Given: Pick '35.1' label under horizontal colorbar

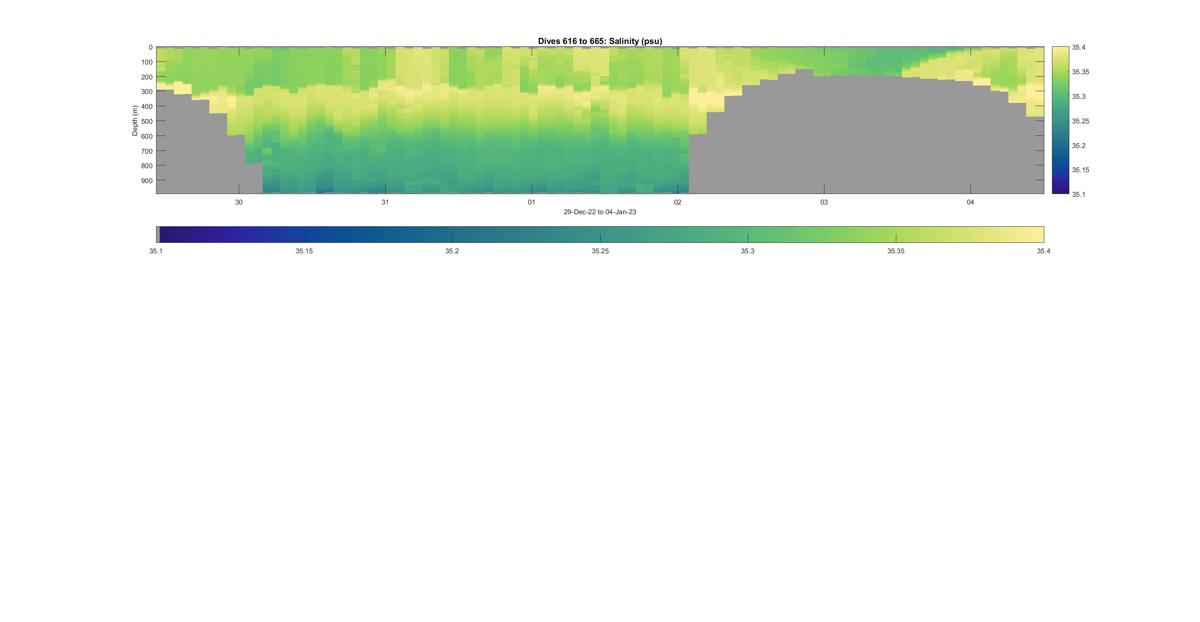Looking at the screenshot, I should 156,251.
